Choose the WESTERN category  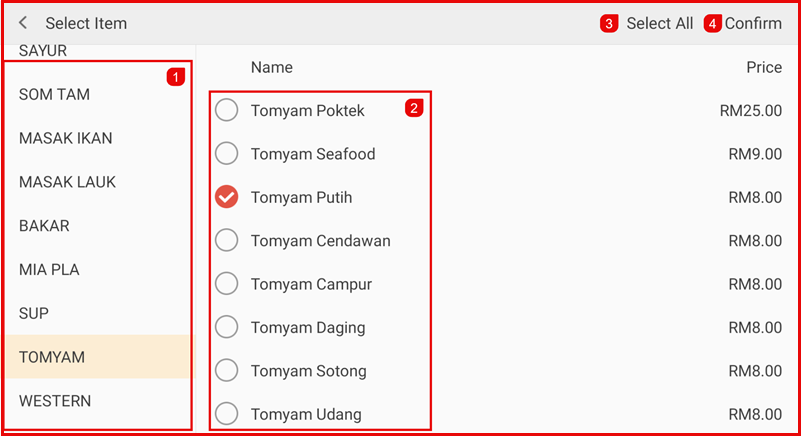(55, 401)
